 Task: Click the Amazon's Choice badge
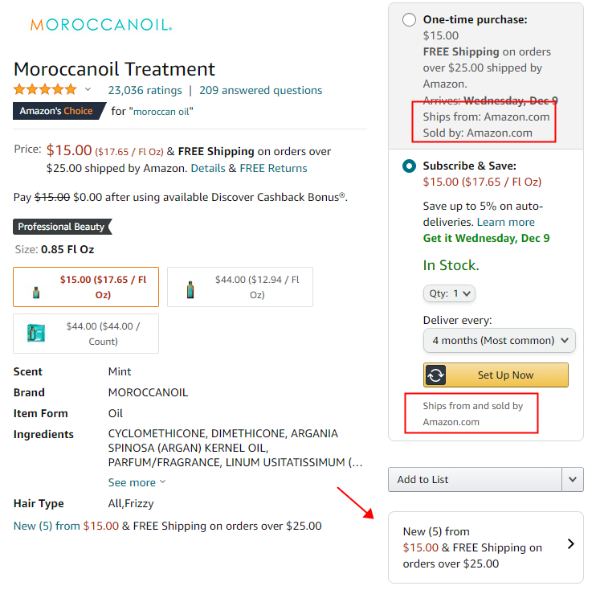pos(59,111)
